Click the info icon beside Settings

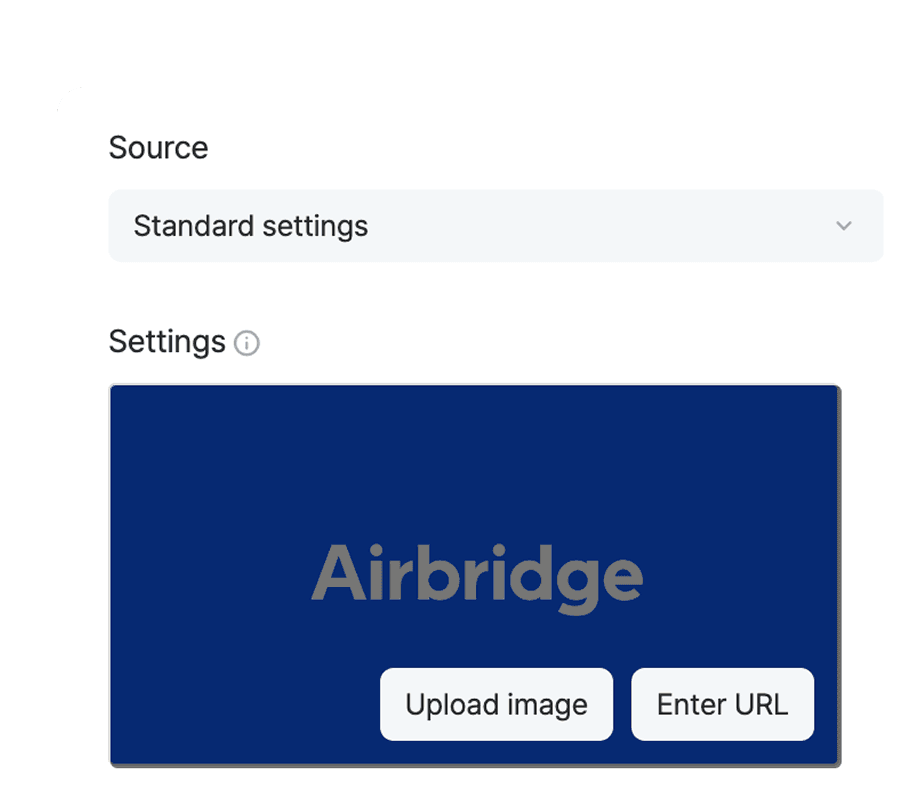click(246, 344)
